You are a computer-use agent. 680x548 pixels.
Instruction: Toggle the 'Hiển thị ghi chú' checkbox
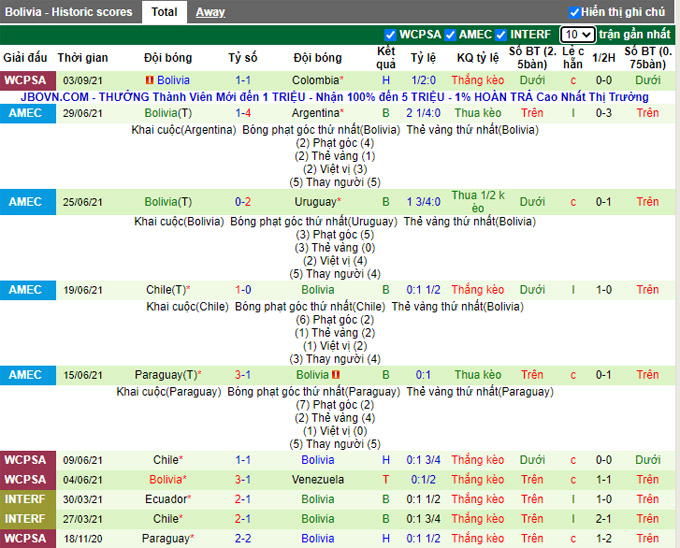(574, 12)
